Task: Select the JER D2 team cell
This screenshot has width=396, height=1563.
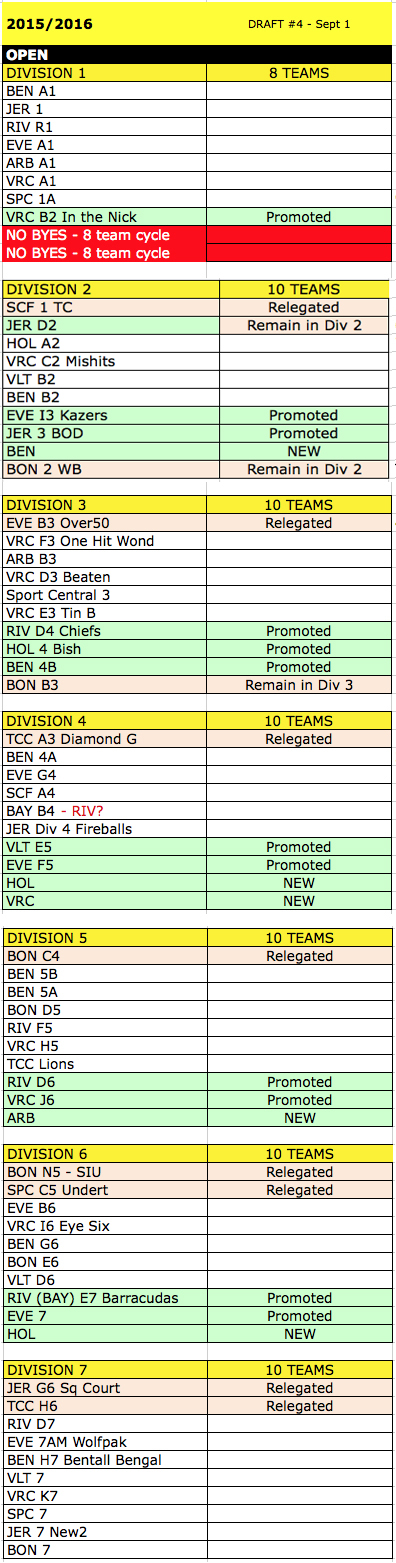Action: tap(111, 325)
